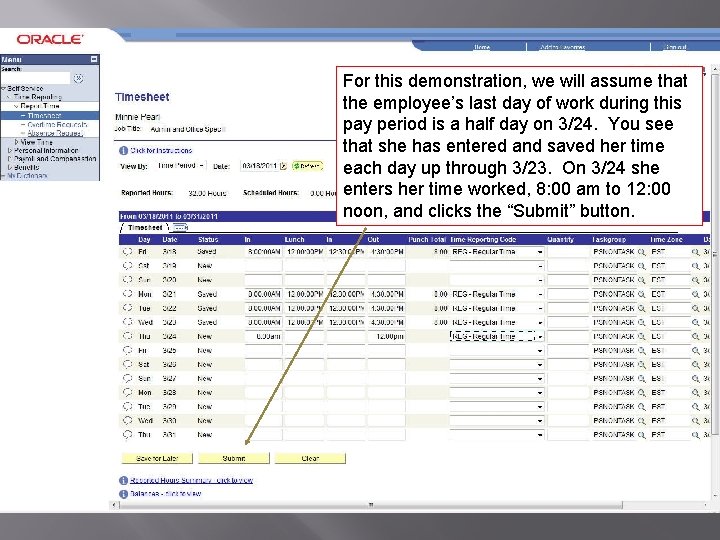Screen dimensions: 720x540
Task: Click the Sign out link in header
Action: click(x=675, y=47)
